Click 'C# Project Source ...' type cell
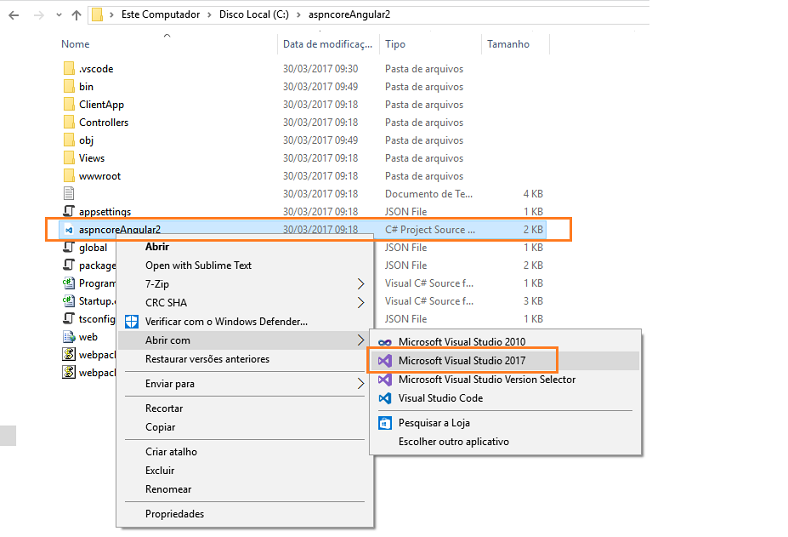Screen dimensions: 788x537 click(x=430, y=230)
